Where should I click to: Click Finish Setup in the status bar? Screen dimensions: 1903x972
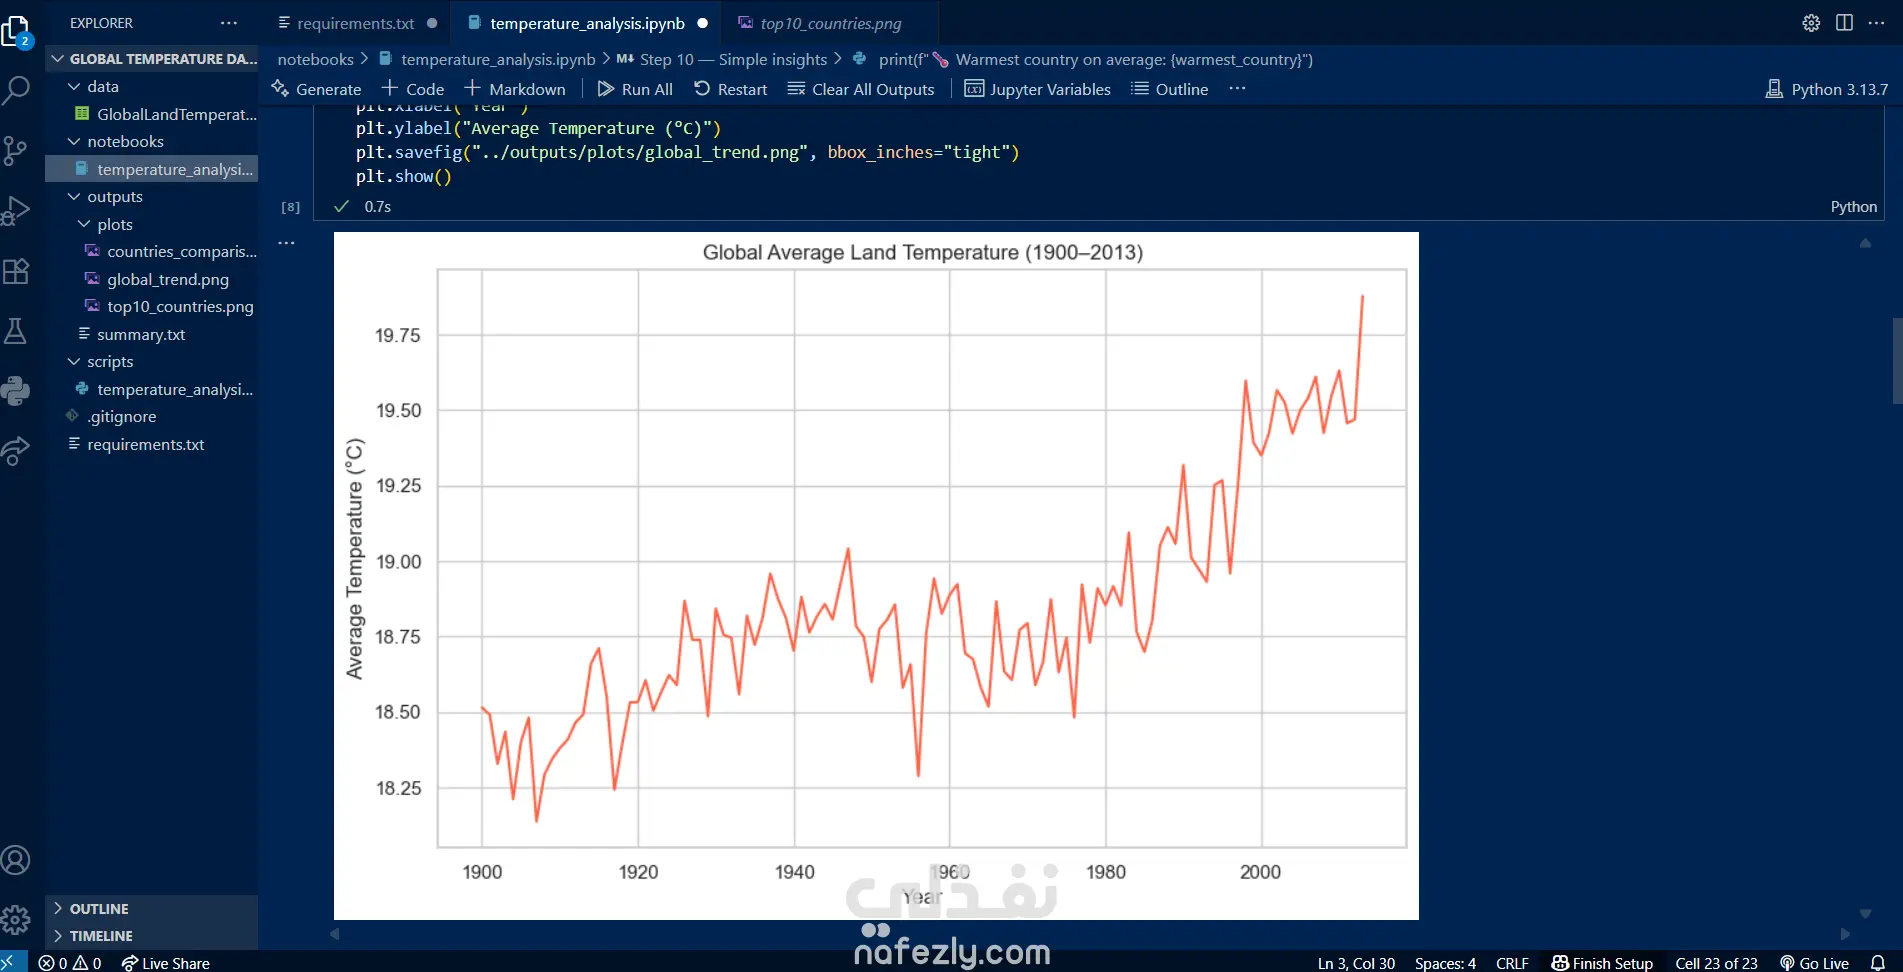(x=1602, y=963)
